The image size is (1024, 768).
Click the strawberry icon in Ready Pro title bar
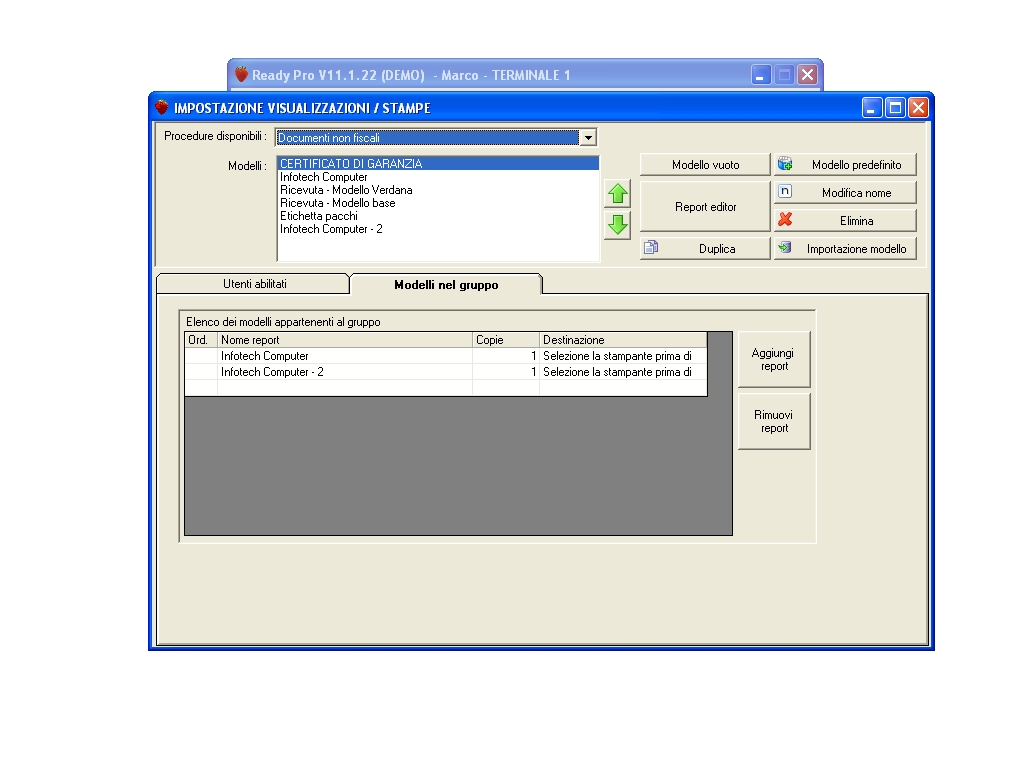(x=241, y=74)
